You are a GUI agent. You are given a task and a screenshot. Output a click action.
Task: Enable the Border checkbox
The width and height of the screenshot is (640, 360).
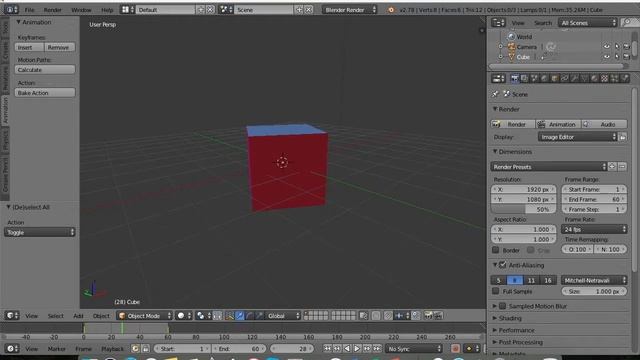pyautogui.click(x=496, y=250)
